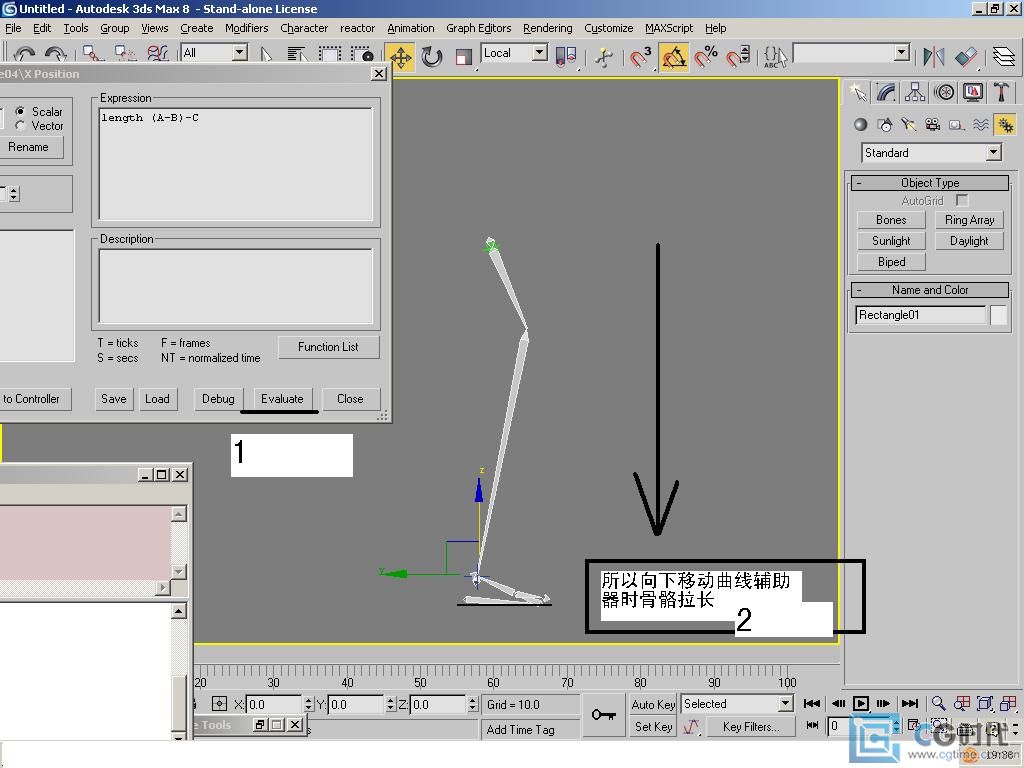Open the Standard category dropdown
1024x768 pixels.
pos(993,153)
